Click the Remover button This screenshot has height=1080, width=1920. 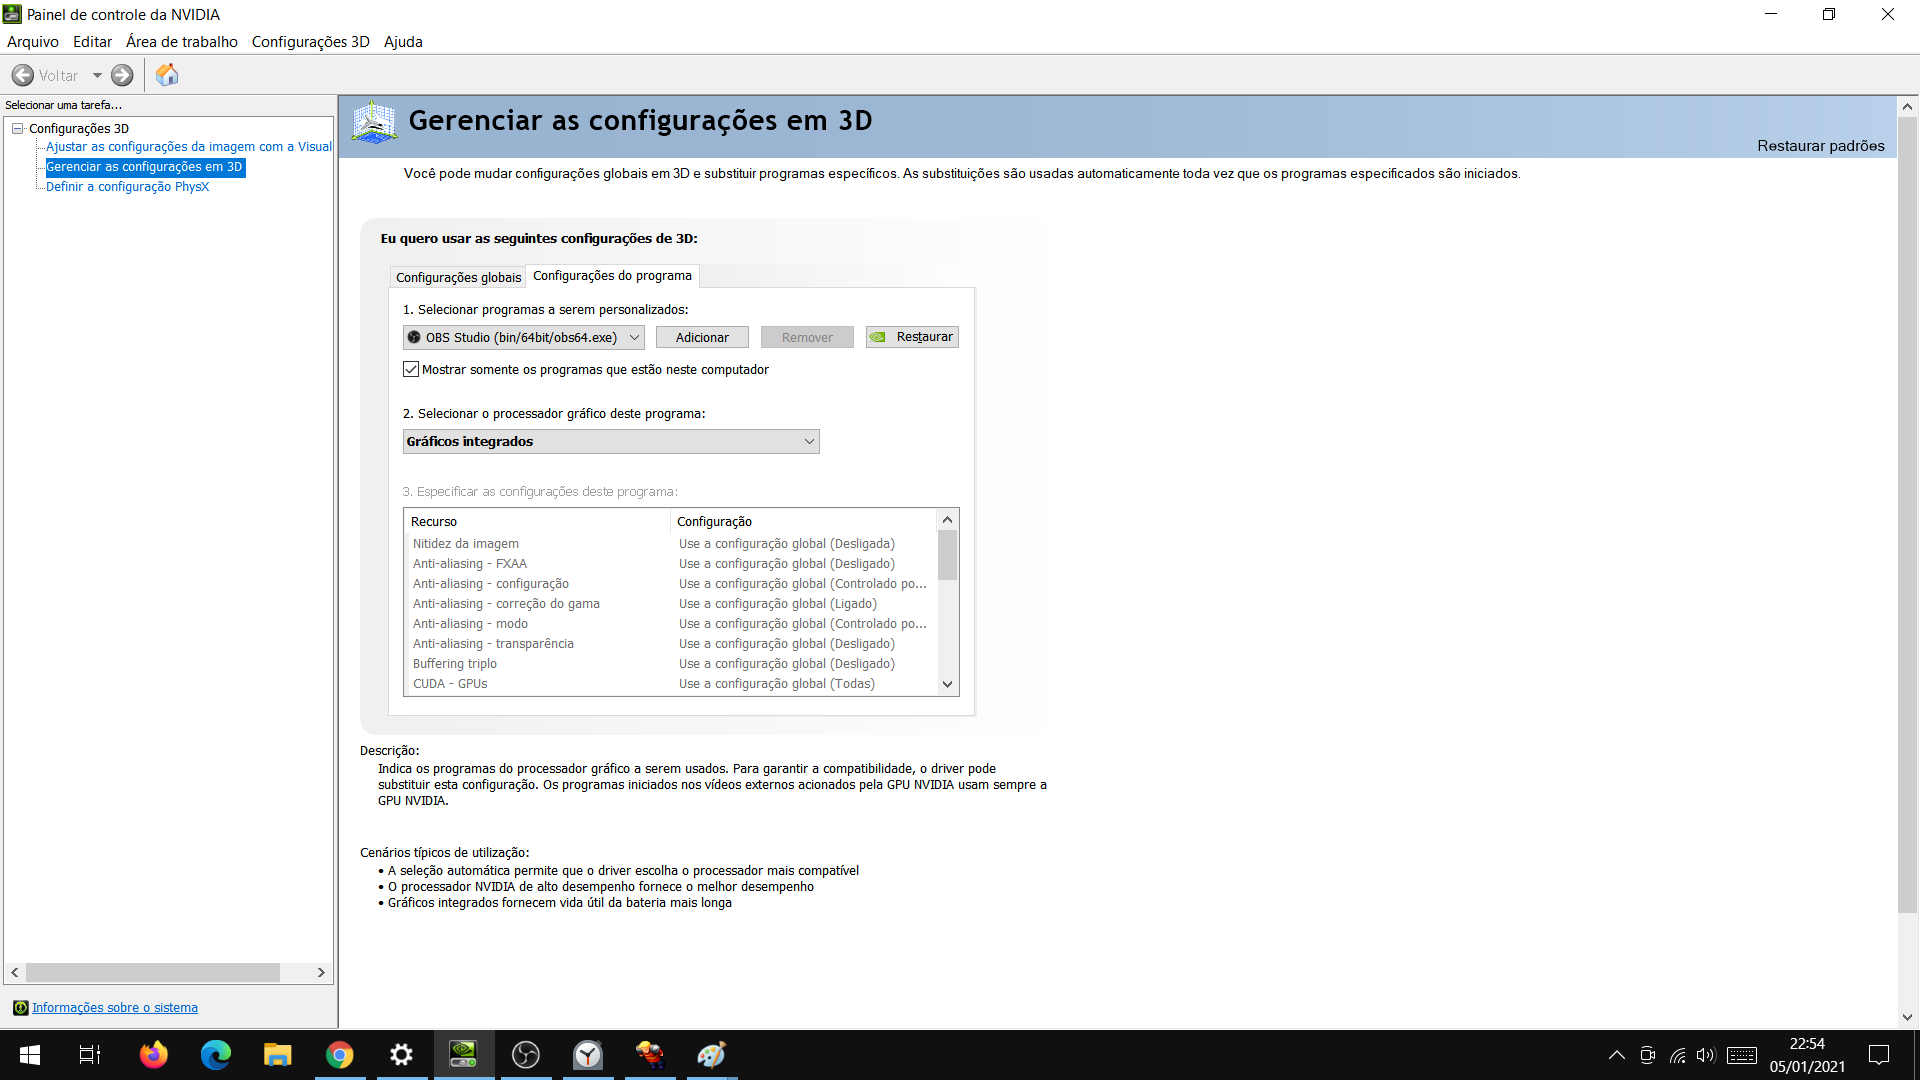coord(807,337)
